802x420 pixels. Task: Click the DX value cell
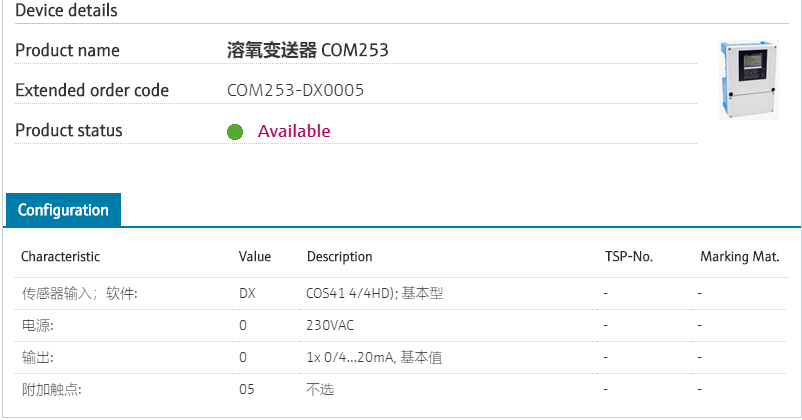click(247, 294)
